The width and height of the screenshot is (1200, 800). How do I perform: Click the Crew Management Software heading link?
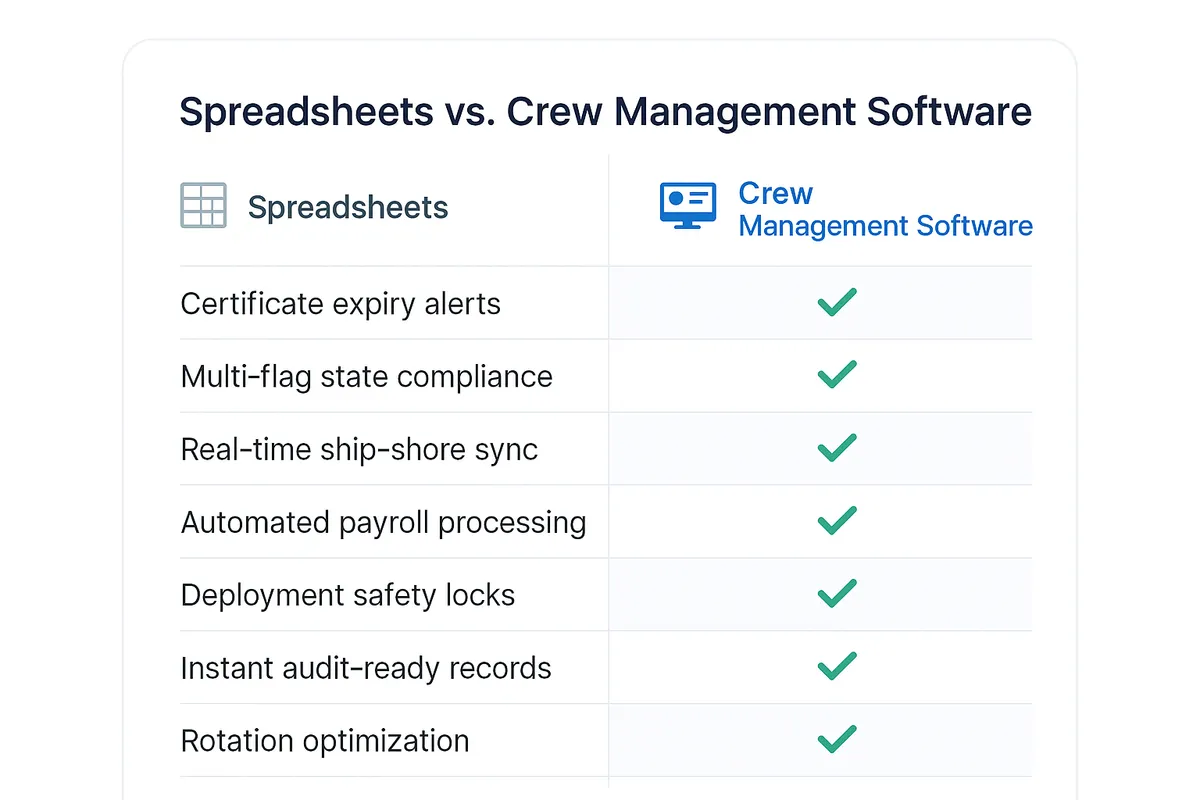(x=885, y=209)
